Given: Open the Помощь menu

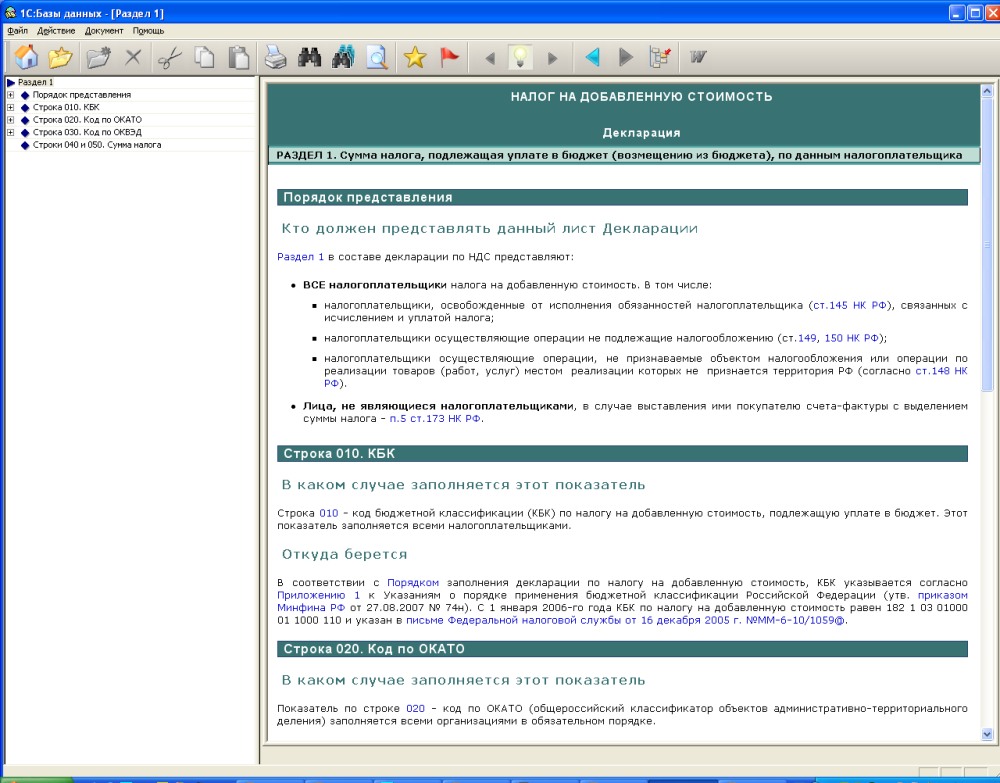Looking at the screenshot, I should tap(148, 31).
